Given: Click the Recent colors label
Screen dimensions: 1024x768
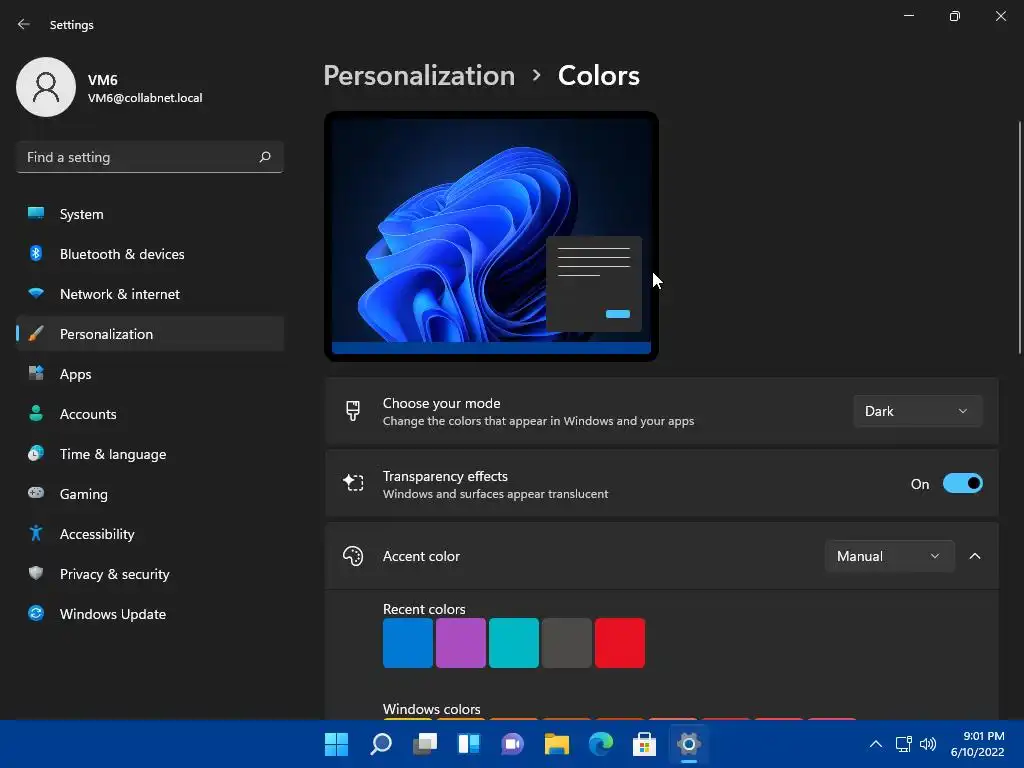Looking at the screenshot, I should pyautogui.click(x=424, y=609).
